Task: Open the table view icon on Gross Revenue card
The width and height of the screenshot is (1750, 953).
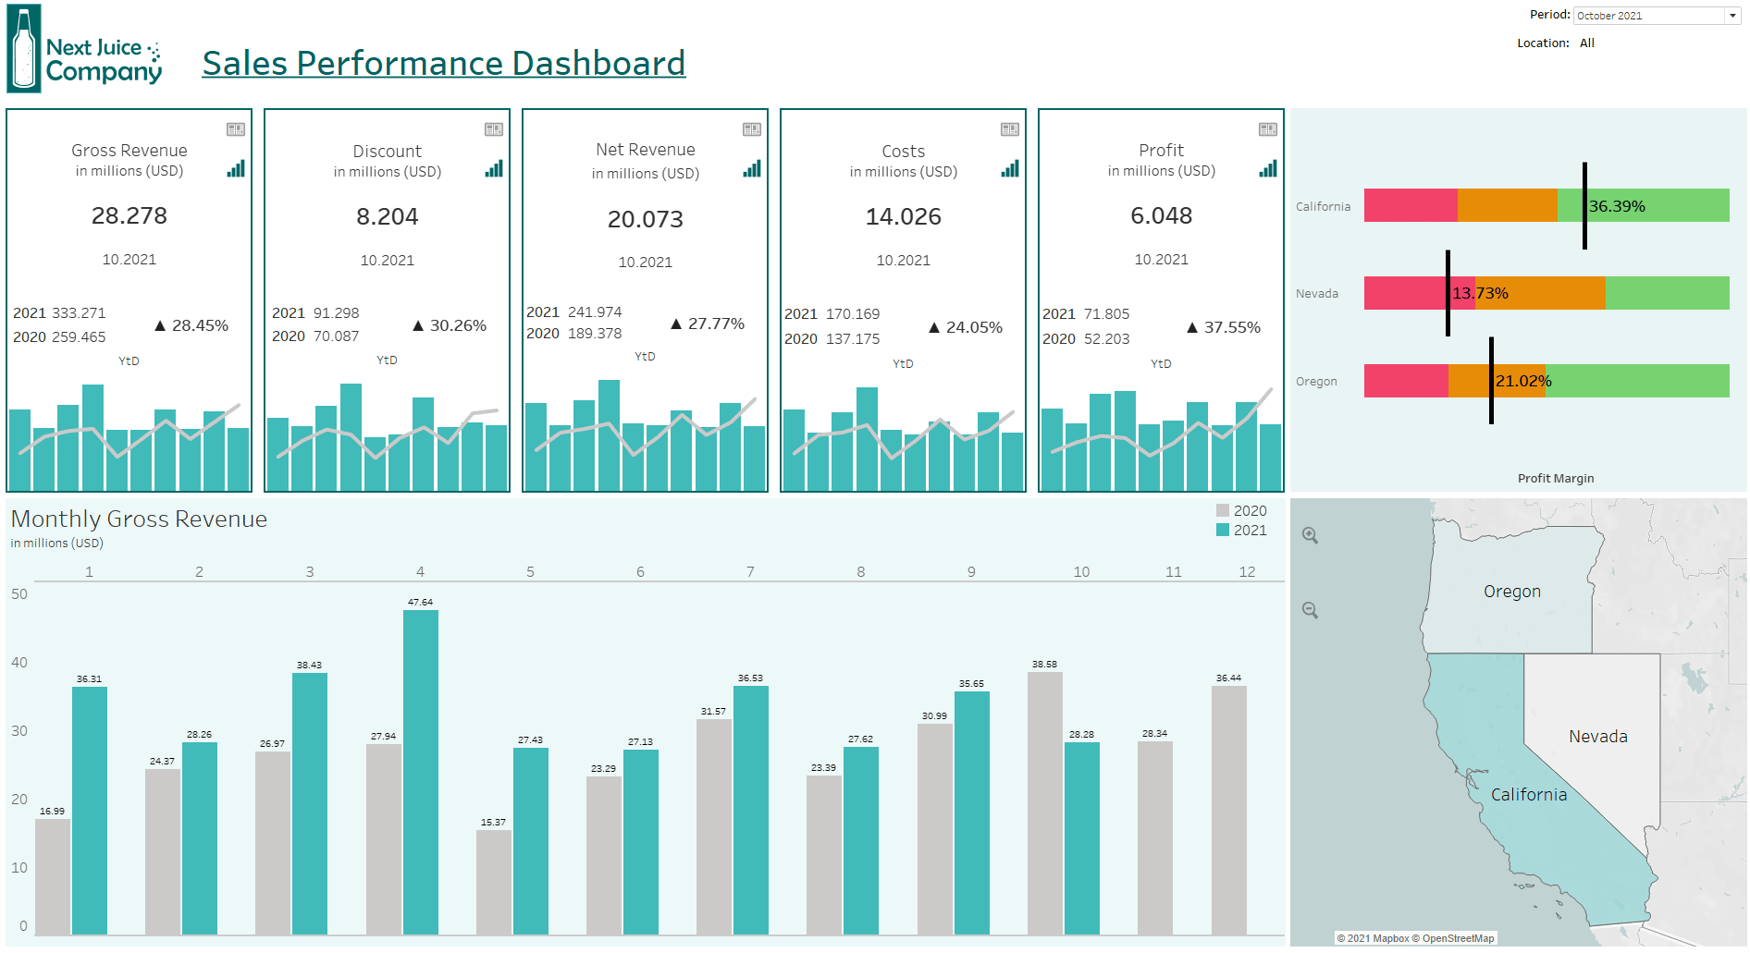Action: click(235, 128)
